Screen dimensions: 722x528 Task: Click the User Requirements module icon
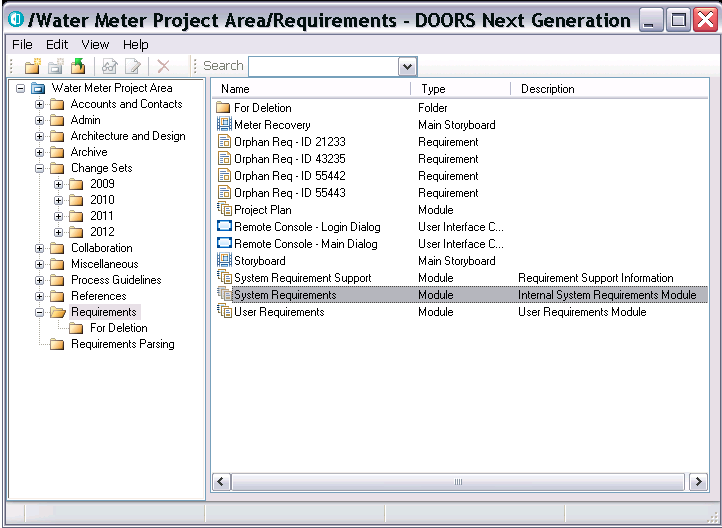(224, 312)
